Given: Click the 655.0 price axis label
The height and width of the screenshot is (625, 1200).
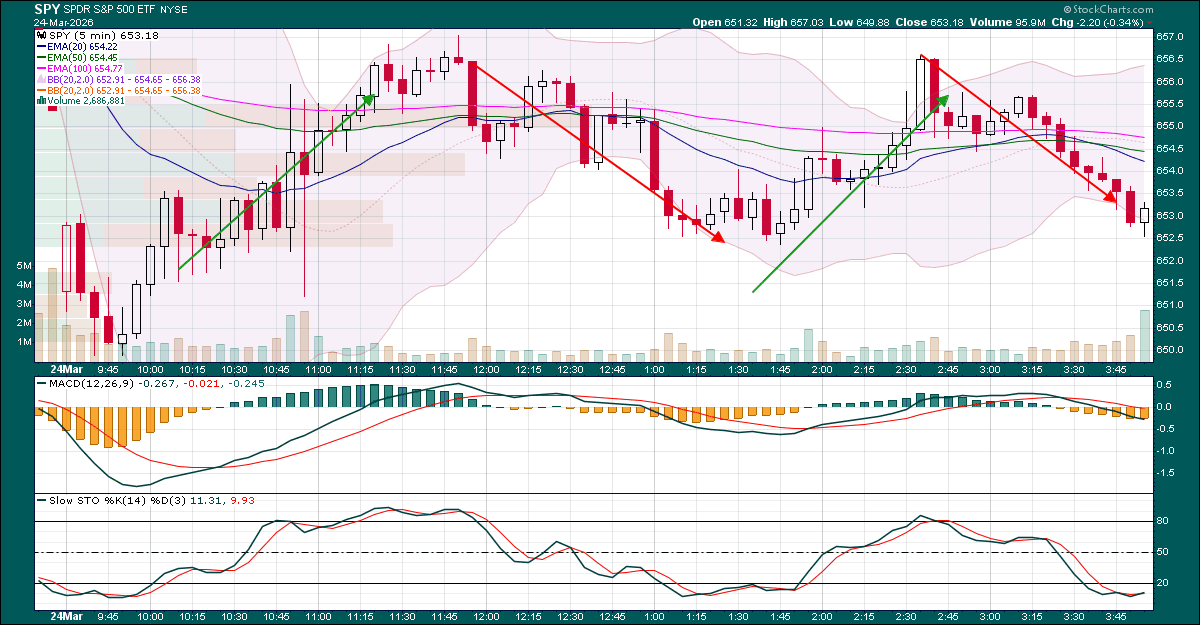Looking at the screenshot, I should point(1169,126).
